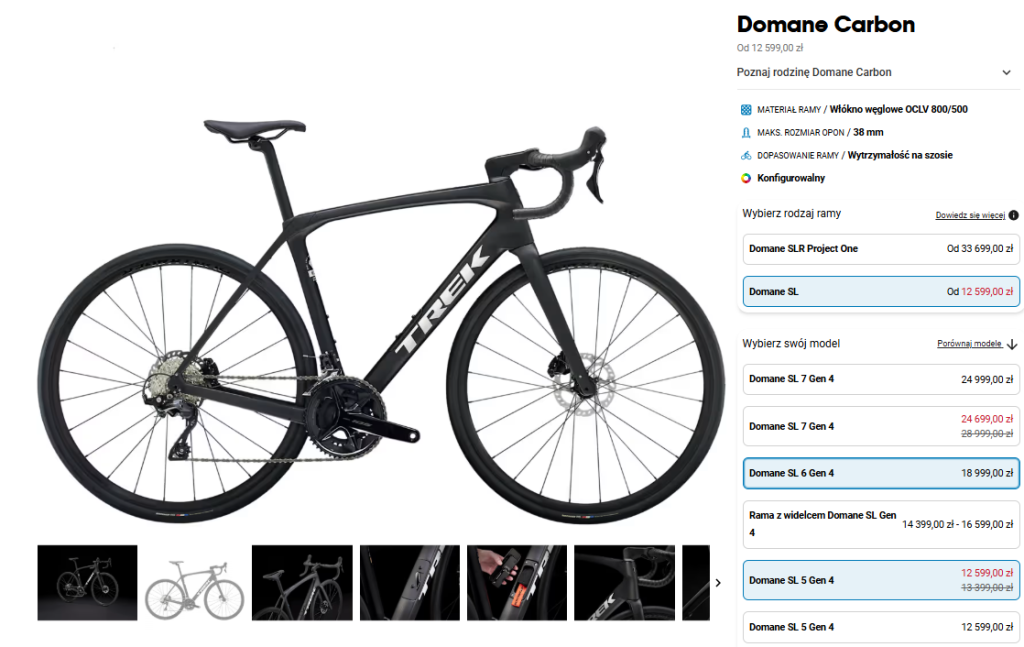Select discounted Domane SL 7 Gen 4 model
This screenshot has height=647, width=1024.
pos(881,426)
